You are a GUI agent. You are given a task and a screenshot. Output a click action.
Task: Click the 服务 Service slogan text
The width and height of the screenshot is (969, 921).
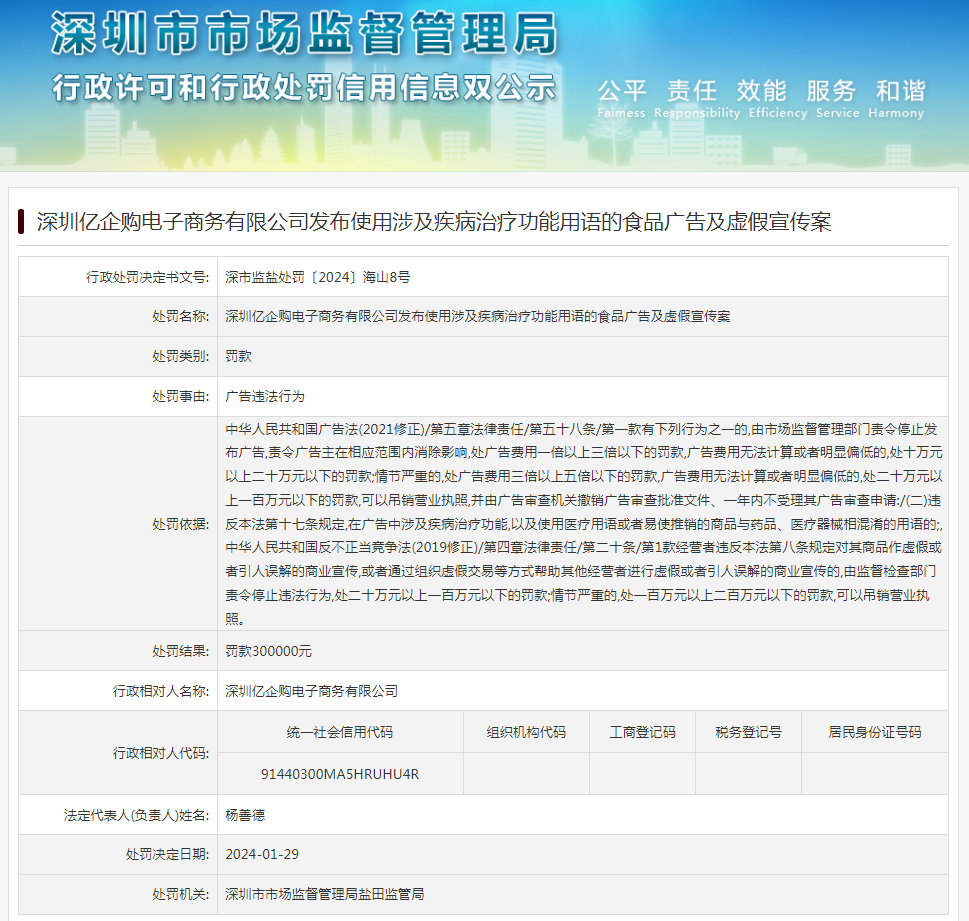tap(837, 98)
